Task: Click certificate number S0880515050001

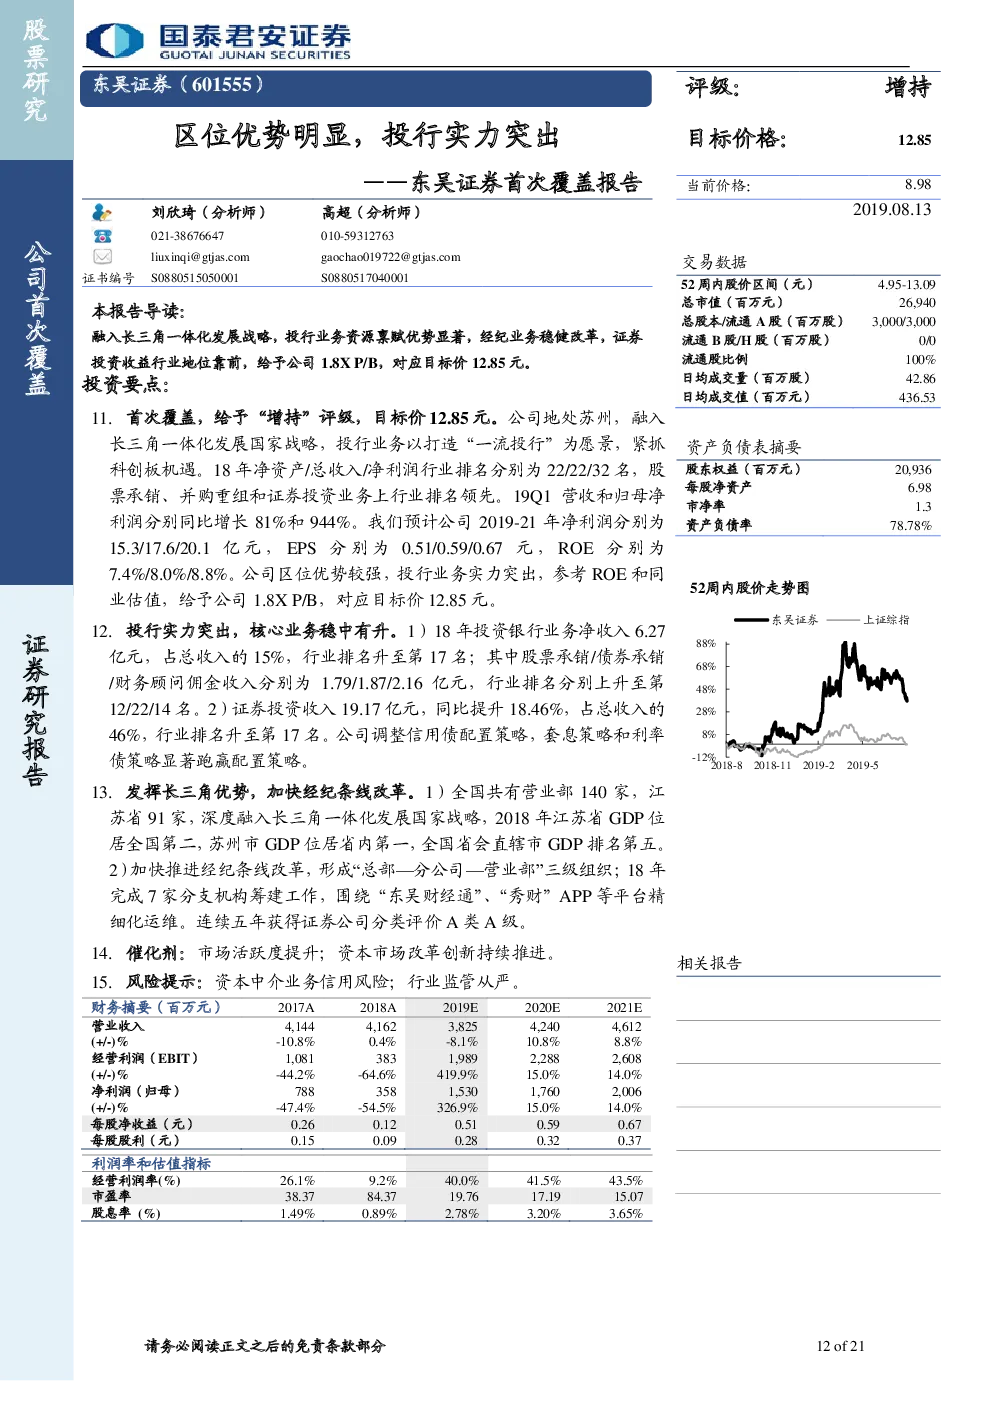Action: pos(195,278)
